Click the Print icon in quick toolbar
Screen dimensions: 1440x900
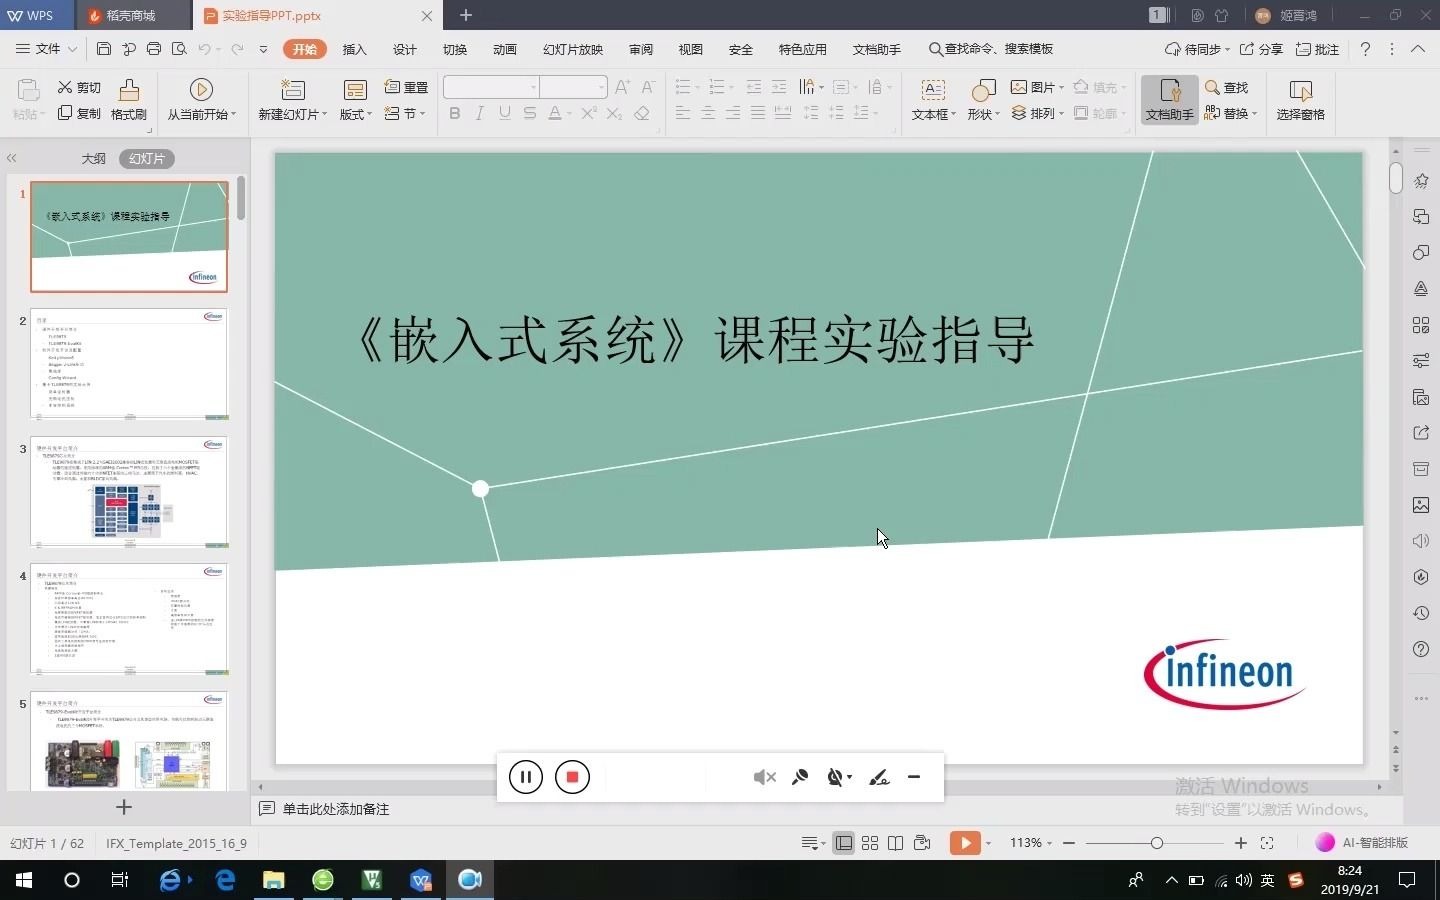point(154,49)
